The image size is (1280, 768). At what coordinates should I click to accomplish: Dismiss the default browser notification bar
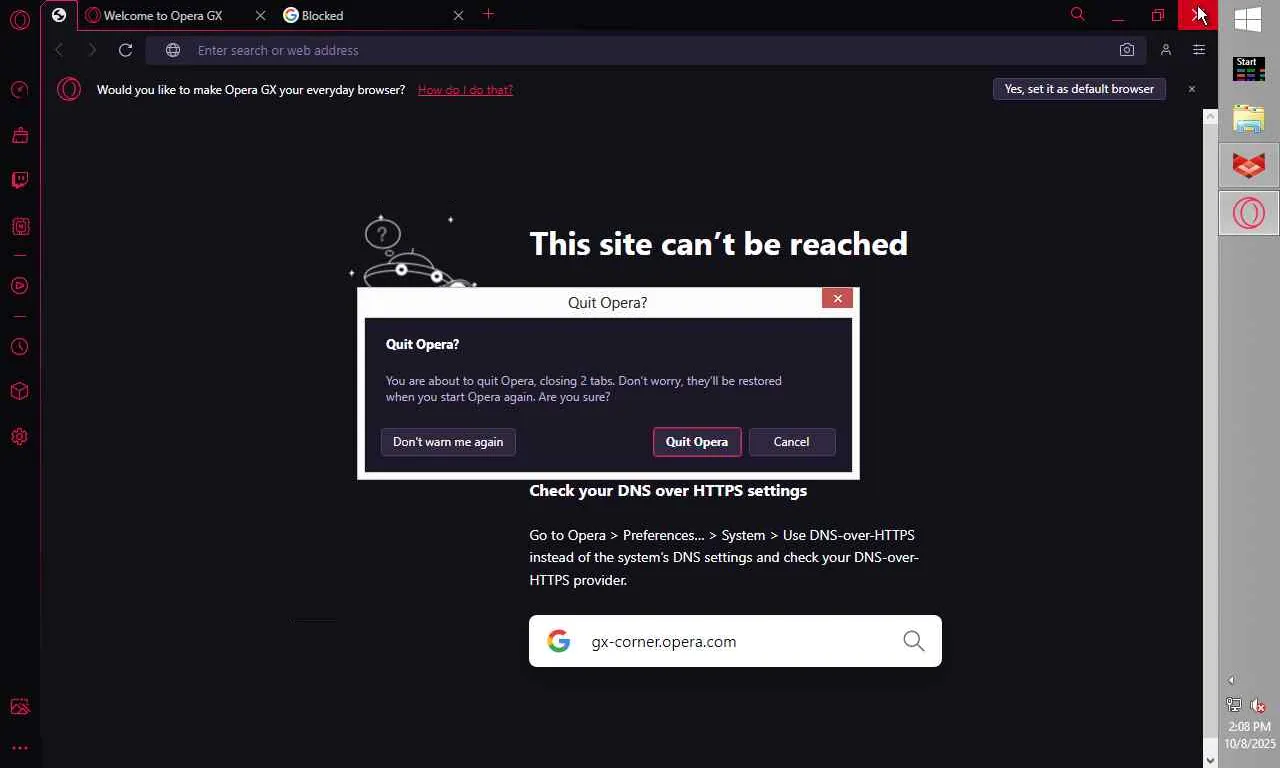[1191, 89]
